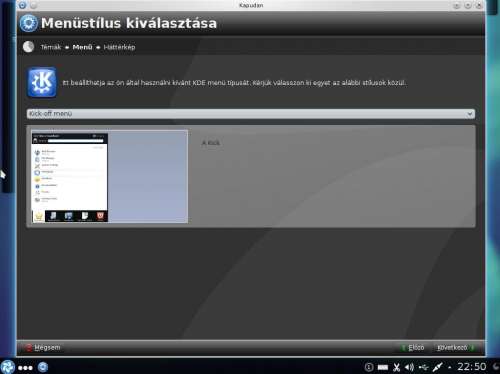Open the Klipper scissors tray icon
The height and width of the screenshot is (374, 500).
coord(396,367)
